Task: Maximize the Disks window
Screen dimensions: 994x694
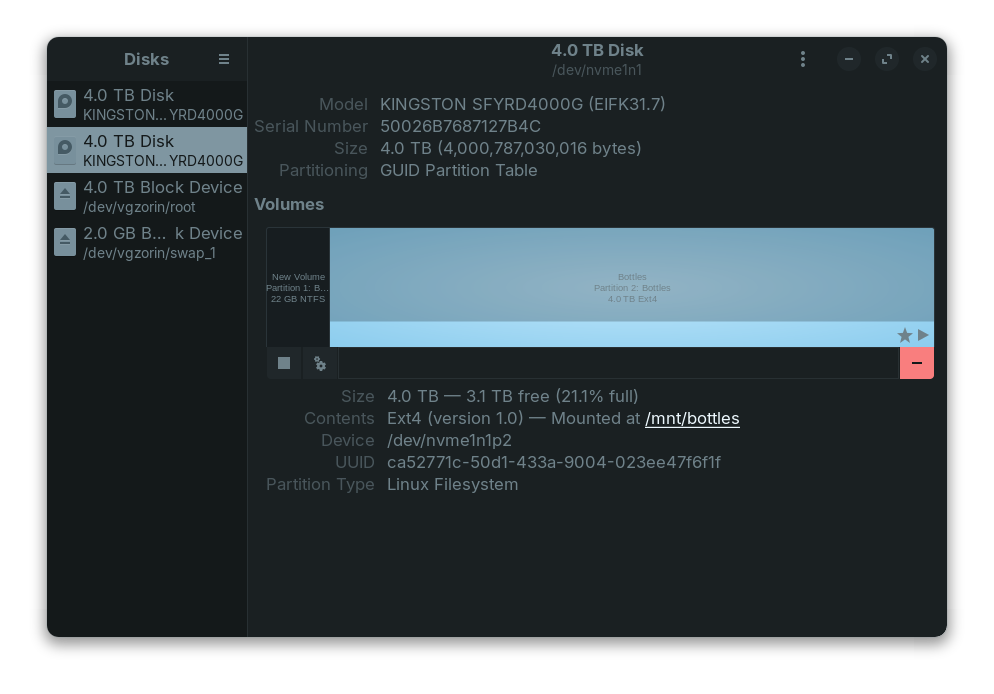Action: [x=887, y=59]
